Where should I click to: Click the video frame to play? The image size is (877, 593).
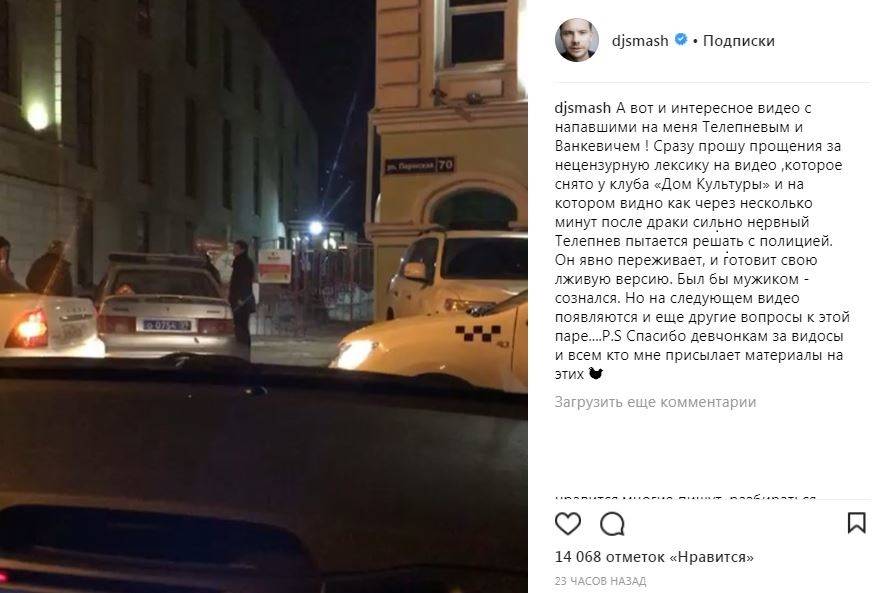coord(263,296)
